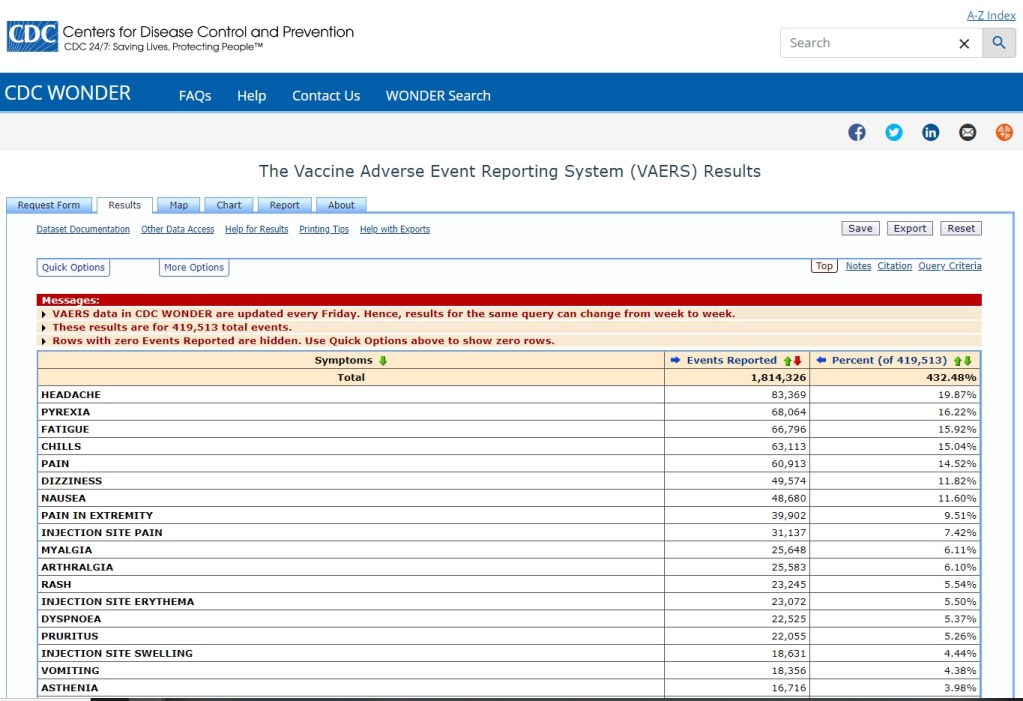Click the CDC WONDER title link
Screen dimensions: 1023x701
pos(67,93)
